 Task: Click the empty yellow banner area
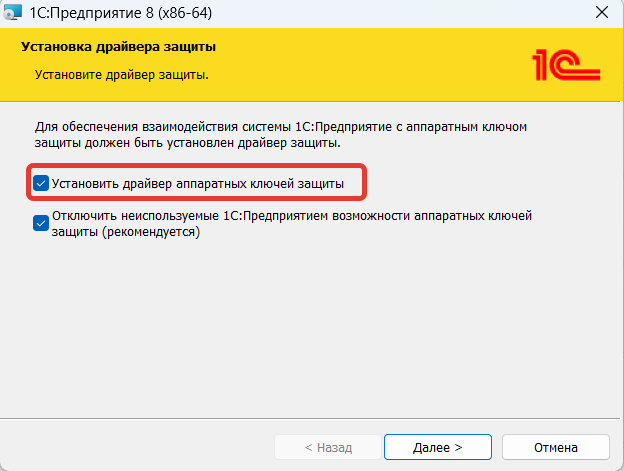(x=380, y=66)
